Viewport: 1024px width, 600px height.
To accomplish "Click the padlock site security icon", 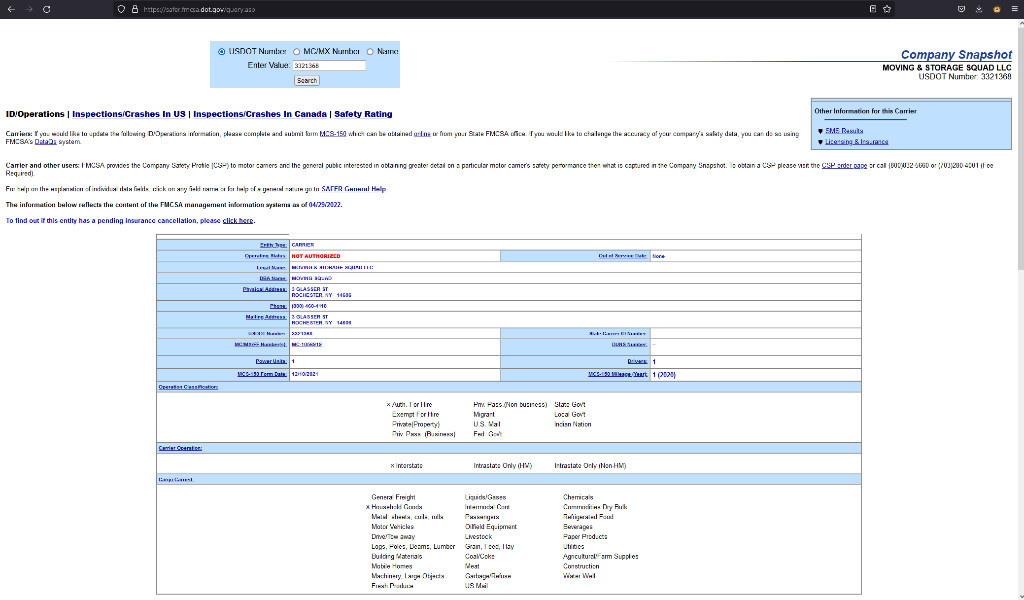I will click(135, 9).
